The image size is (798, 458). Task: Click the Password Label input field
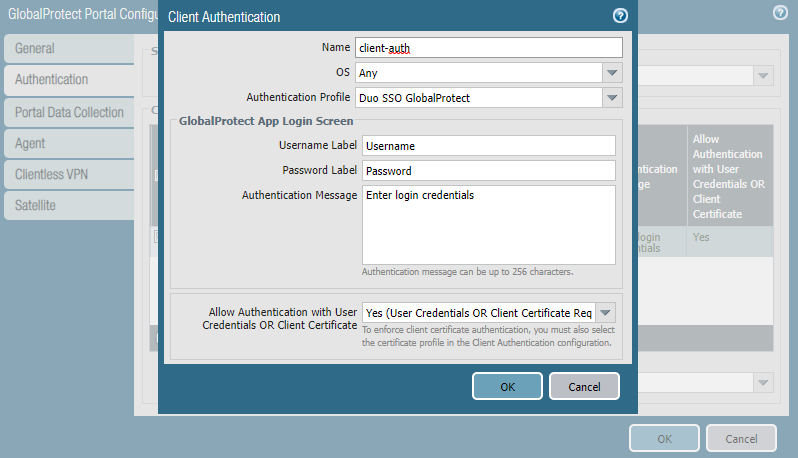tap(489, 170)
